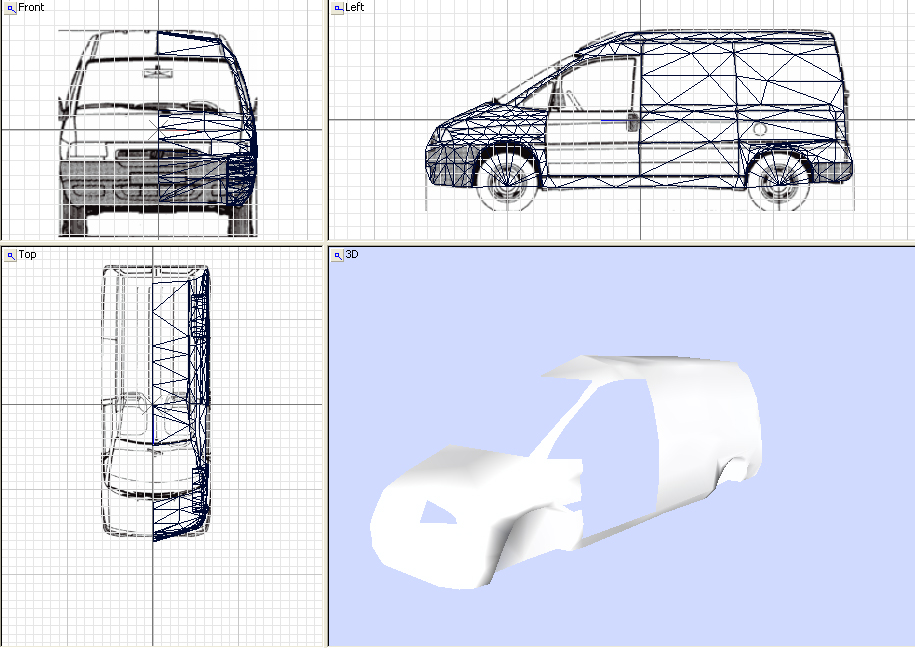Click the van windshield in Front view
Viewport: 915px width, 648px height.
158,82
